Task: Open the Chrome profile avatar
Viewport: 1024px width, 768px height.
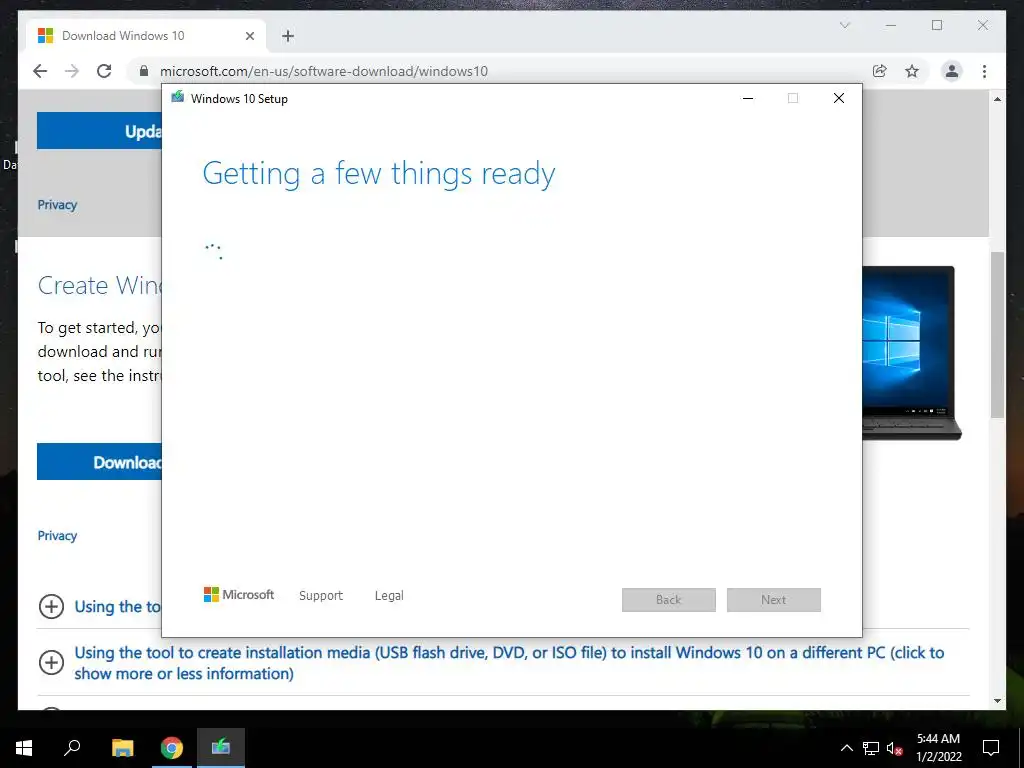Action: pos(952,71)
